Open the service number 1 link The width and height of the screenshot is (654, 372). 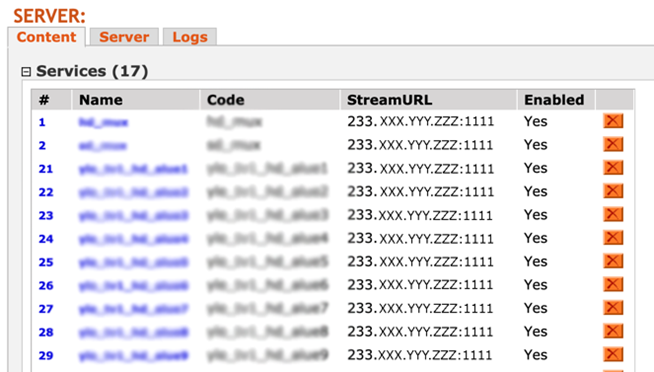click(x=42, y=122)
